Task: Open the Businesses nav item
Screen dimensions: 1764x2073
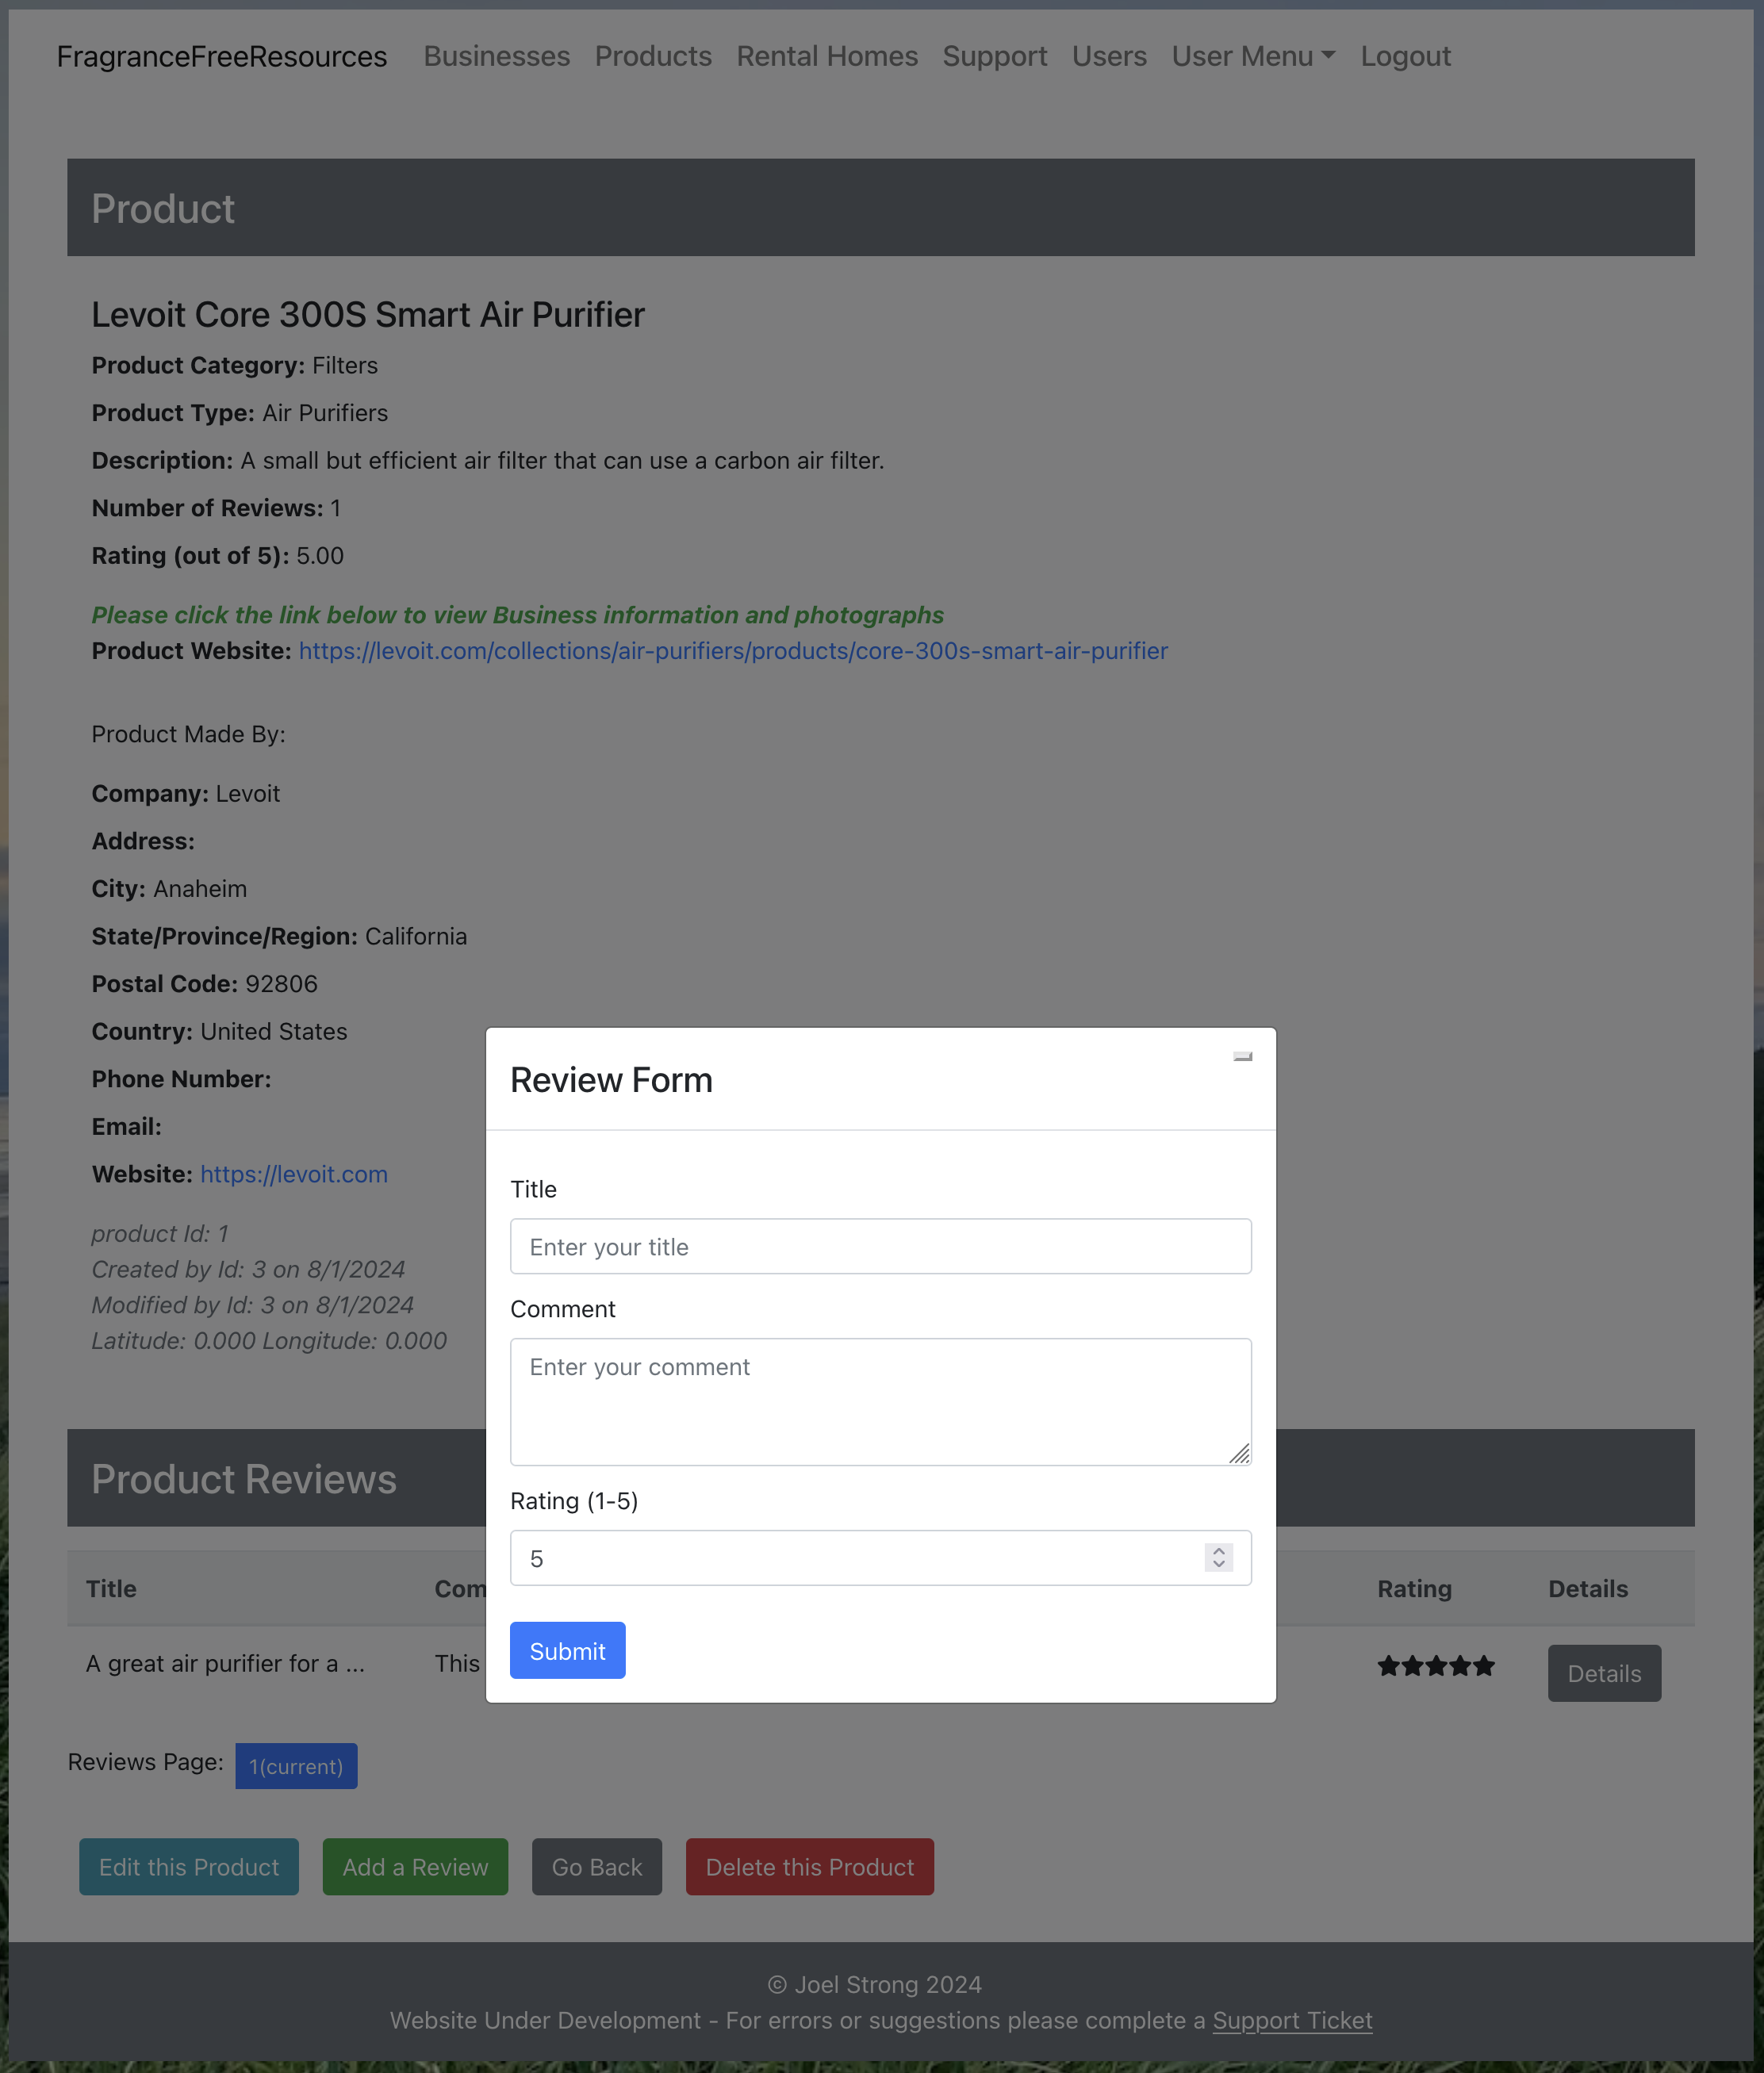Action: pyautogui.click(x=497, y=57)
